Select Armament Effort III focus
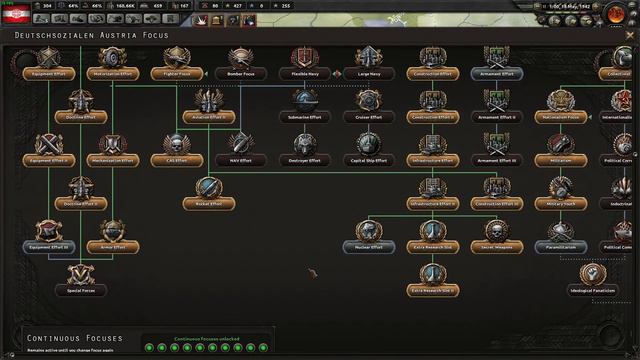Image resolution: width=640 pixels, height=360 pixels. [497, 160]
